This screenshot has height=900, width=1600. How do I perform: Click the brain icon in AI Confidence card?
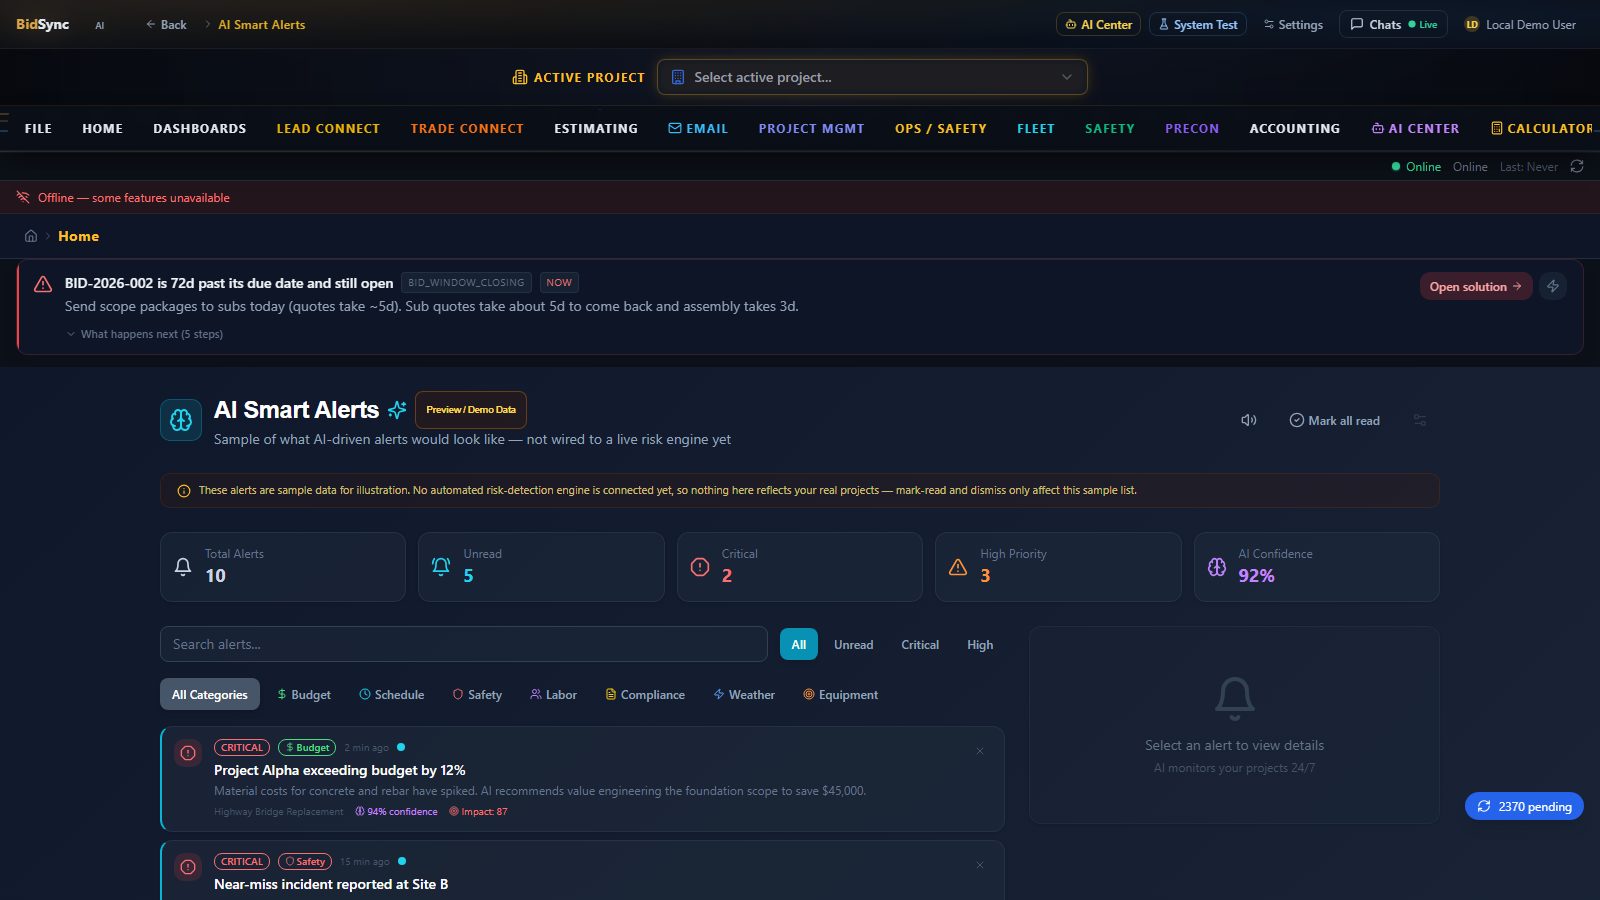click(x=1217, y=567)
